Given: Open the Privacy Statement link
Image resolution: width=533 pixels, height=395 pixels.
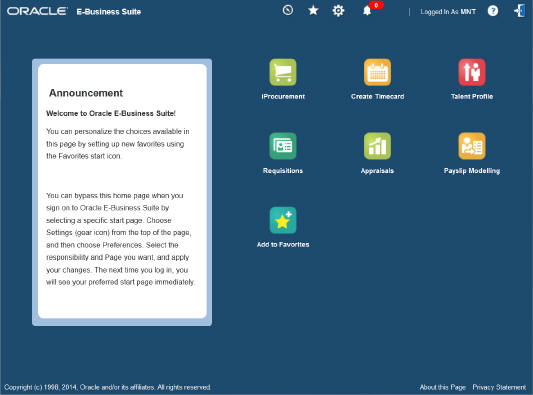Looking at the screenshot, I should click(x=499, y=387).
